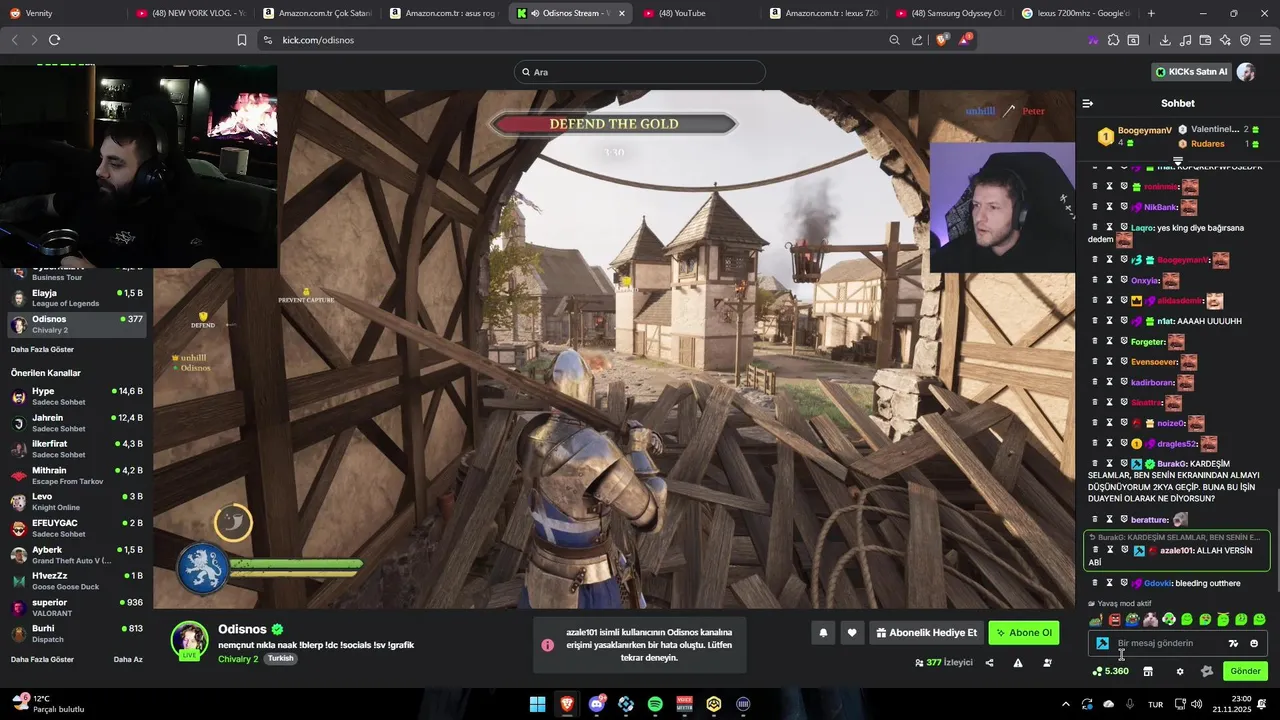Click the Ara search box
This screenshot has width=1280, height=720.
coord(640,72)
